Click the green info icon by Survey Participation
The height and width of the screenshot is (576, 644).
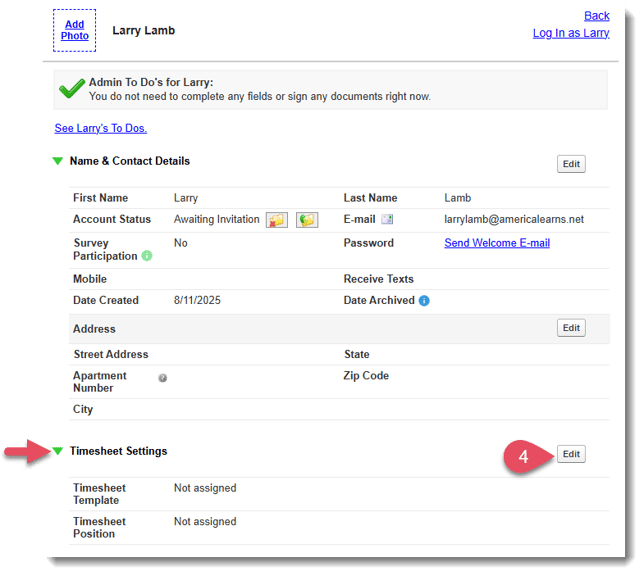(147, 256)
